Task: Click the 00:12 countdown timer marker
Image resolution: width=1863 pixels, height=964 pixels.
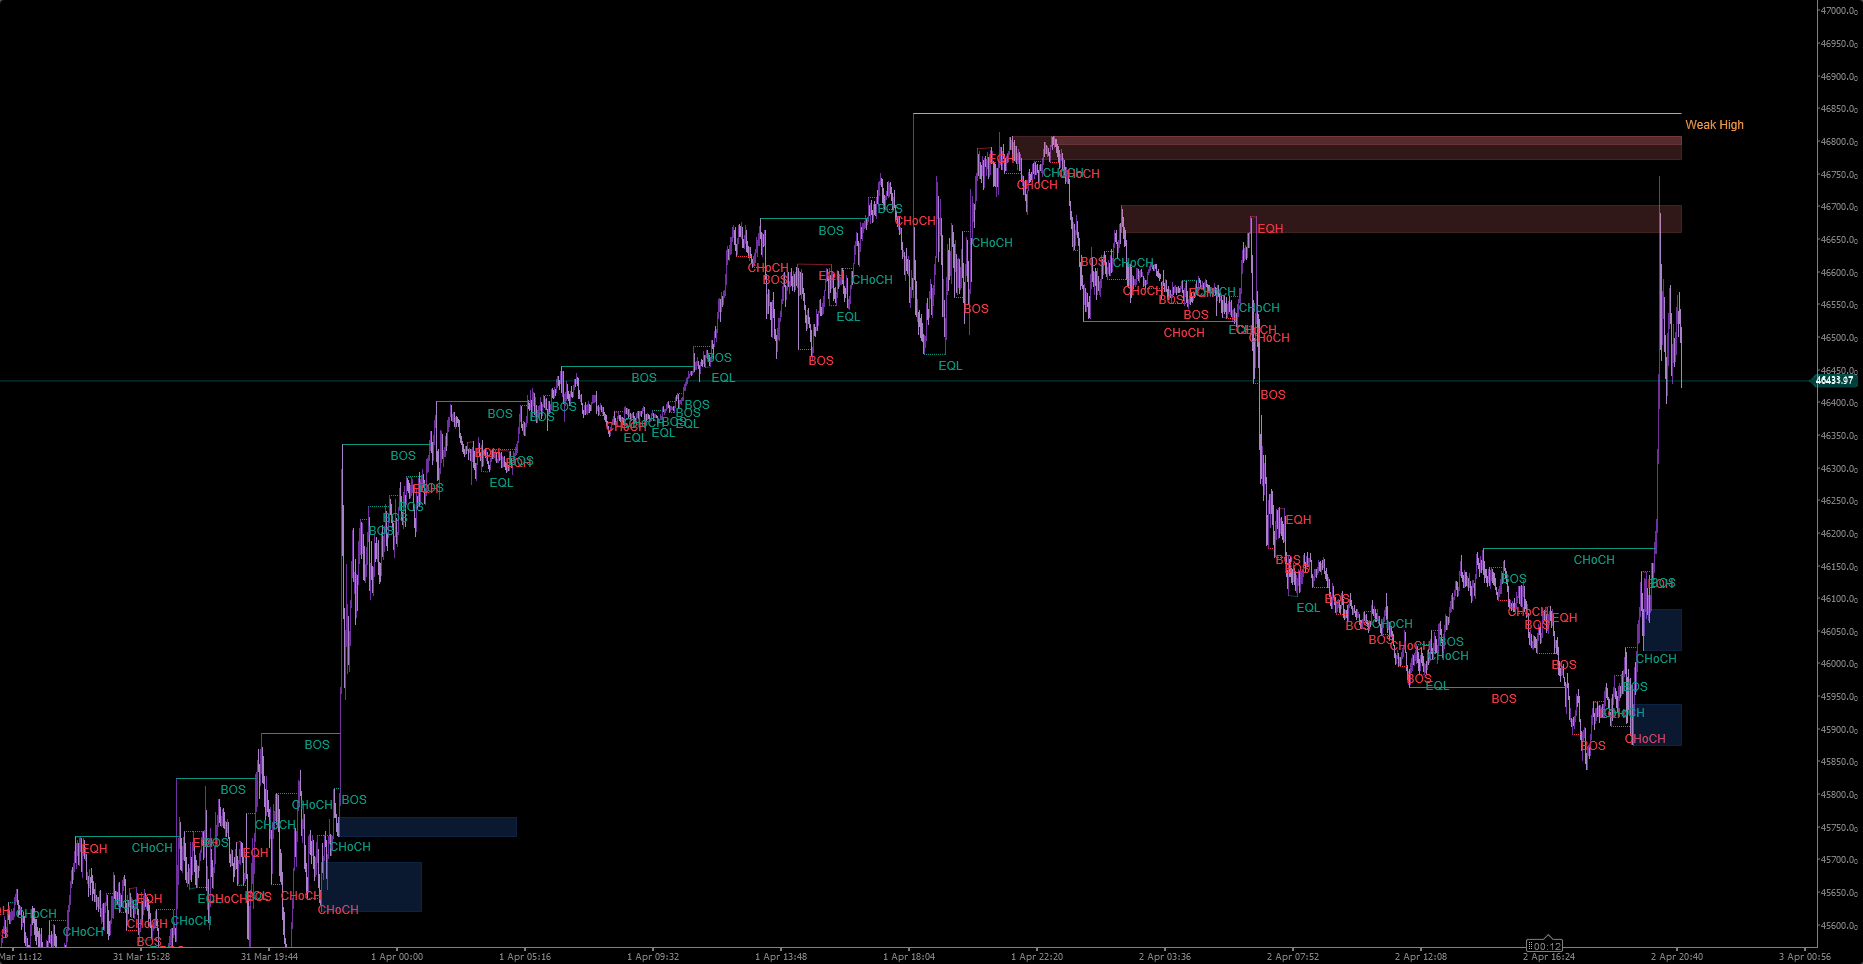Action: pos(1548,946)
